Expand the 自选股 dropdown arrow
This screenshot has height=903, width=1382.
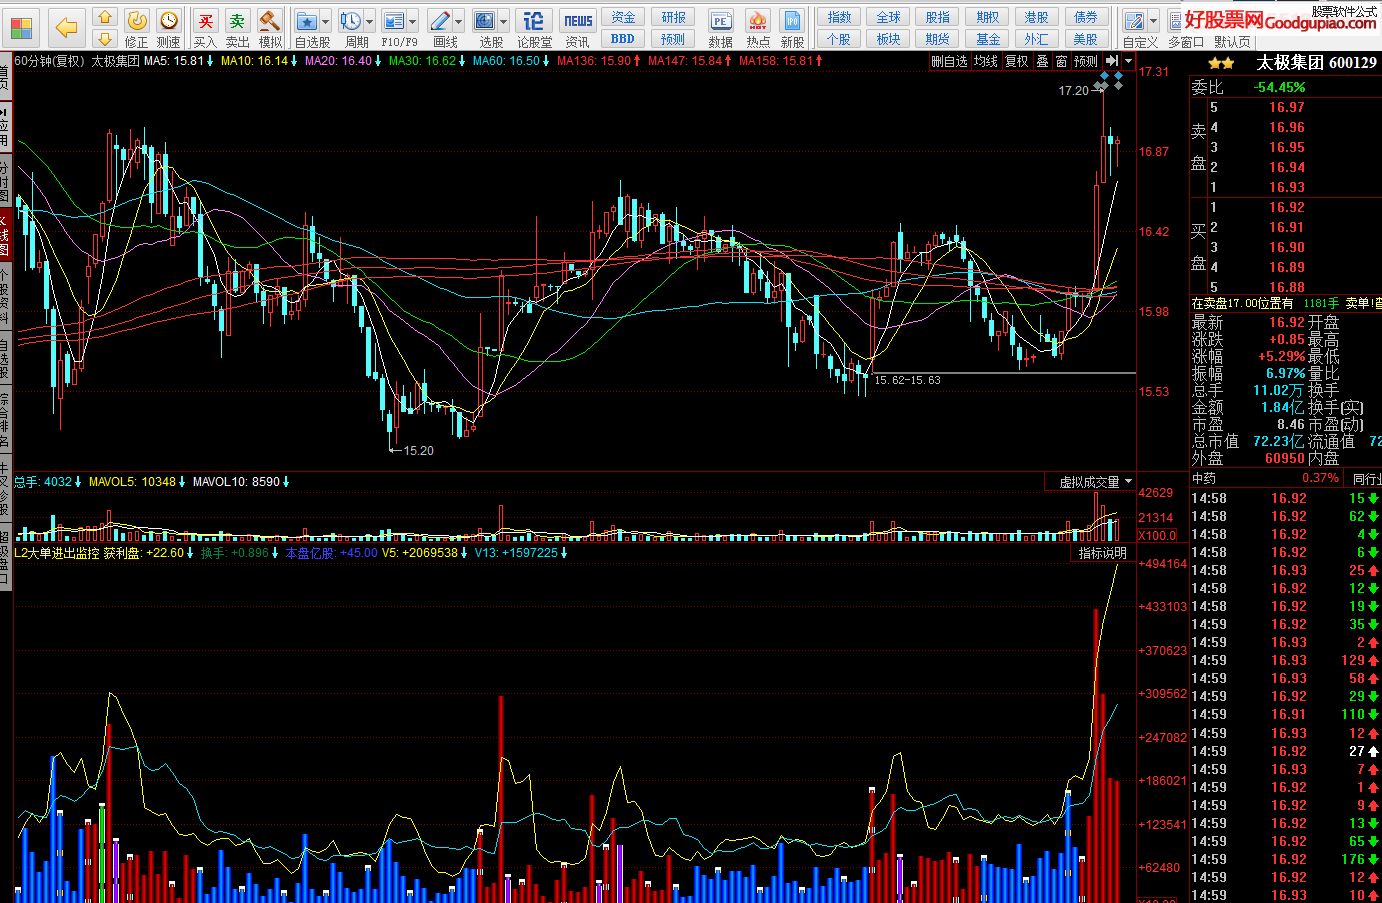[x=326, y=21]
